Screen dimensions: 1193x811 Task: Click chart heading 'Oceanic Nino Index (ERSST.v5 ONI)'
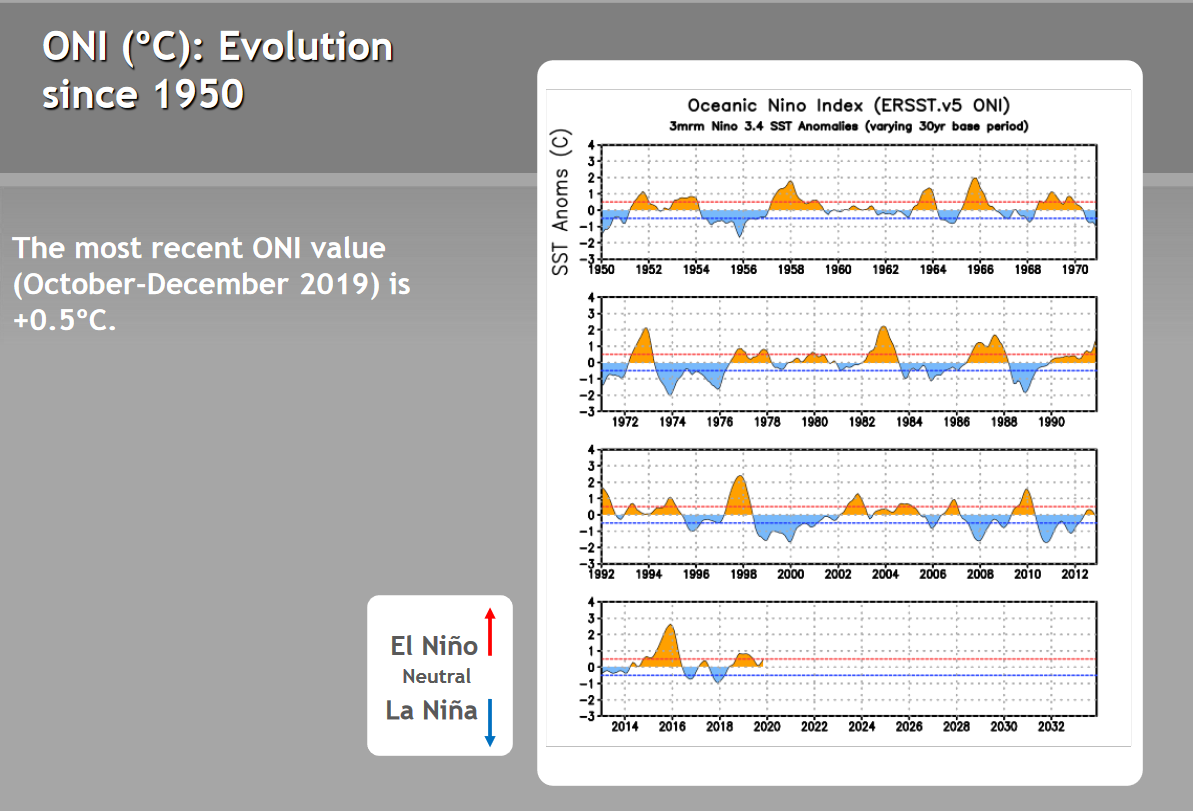click(x=848, y=106)
